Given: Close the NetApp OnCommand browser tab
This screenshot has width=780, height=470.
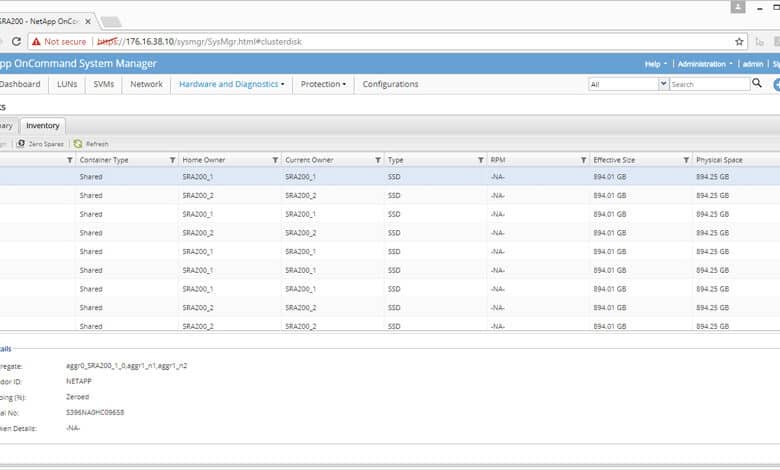Looking at the screenshot, I should pyautogui.click(x=88, y=21).
